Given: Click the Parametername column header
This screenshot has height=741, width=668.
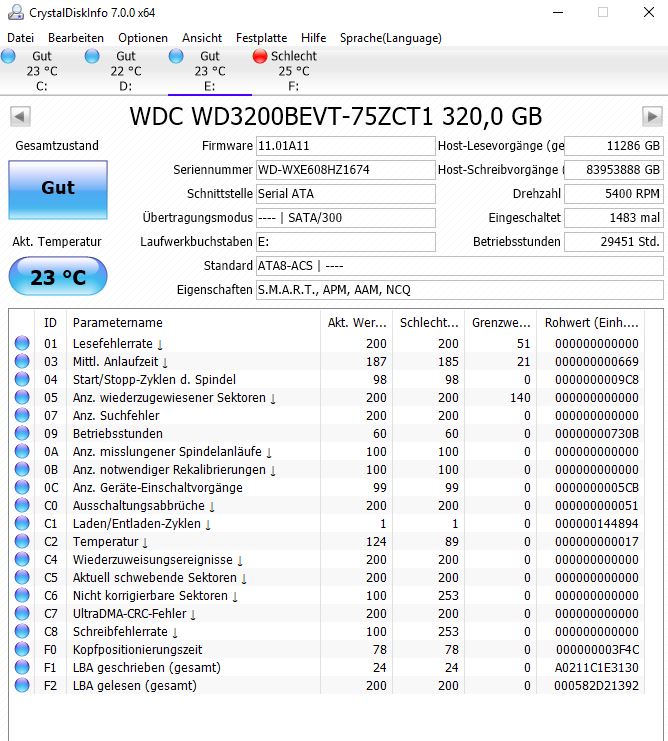Looking at the screenshot, I should 193,323.
